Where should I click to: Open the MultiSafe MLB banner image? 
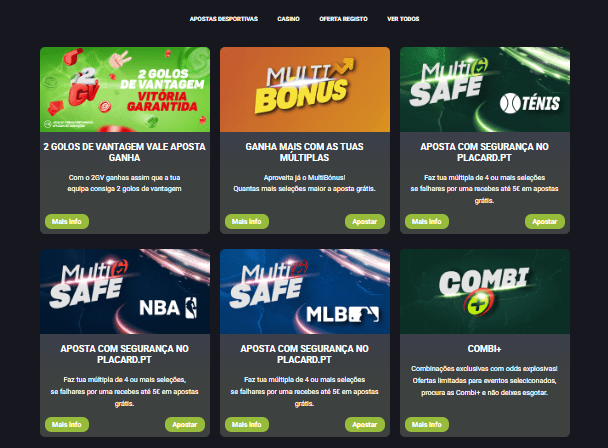[305, 292]
